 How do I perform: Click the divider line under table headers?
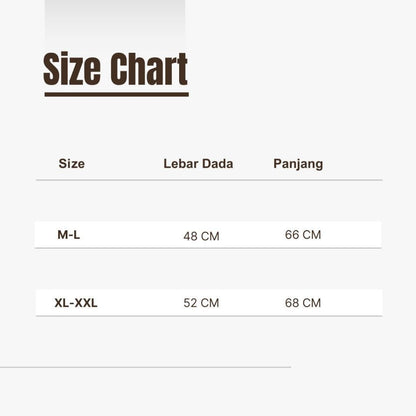click(x=209, y=180)
